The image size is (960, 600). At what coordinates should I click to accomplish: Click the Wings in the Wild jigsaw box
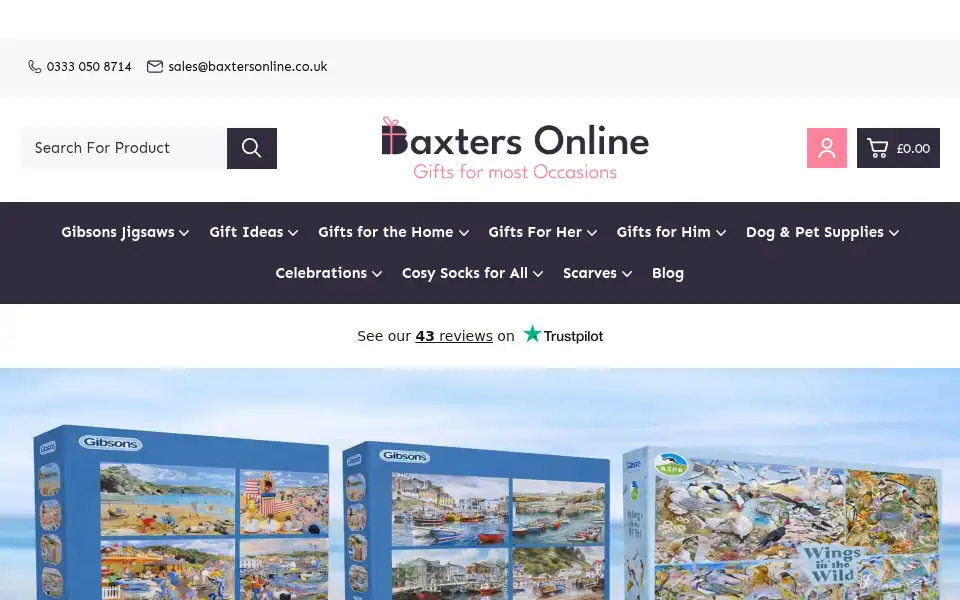[782, 523]
